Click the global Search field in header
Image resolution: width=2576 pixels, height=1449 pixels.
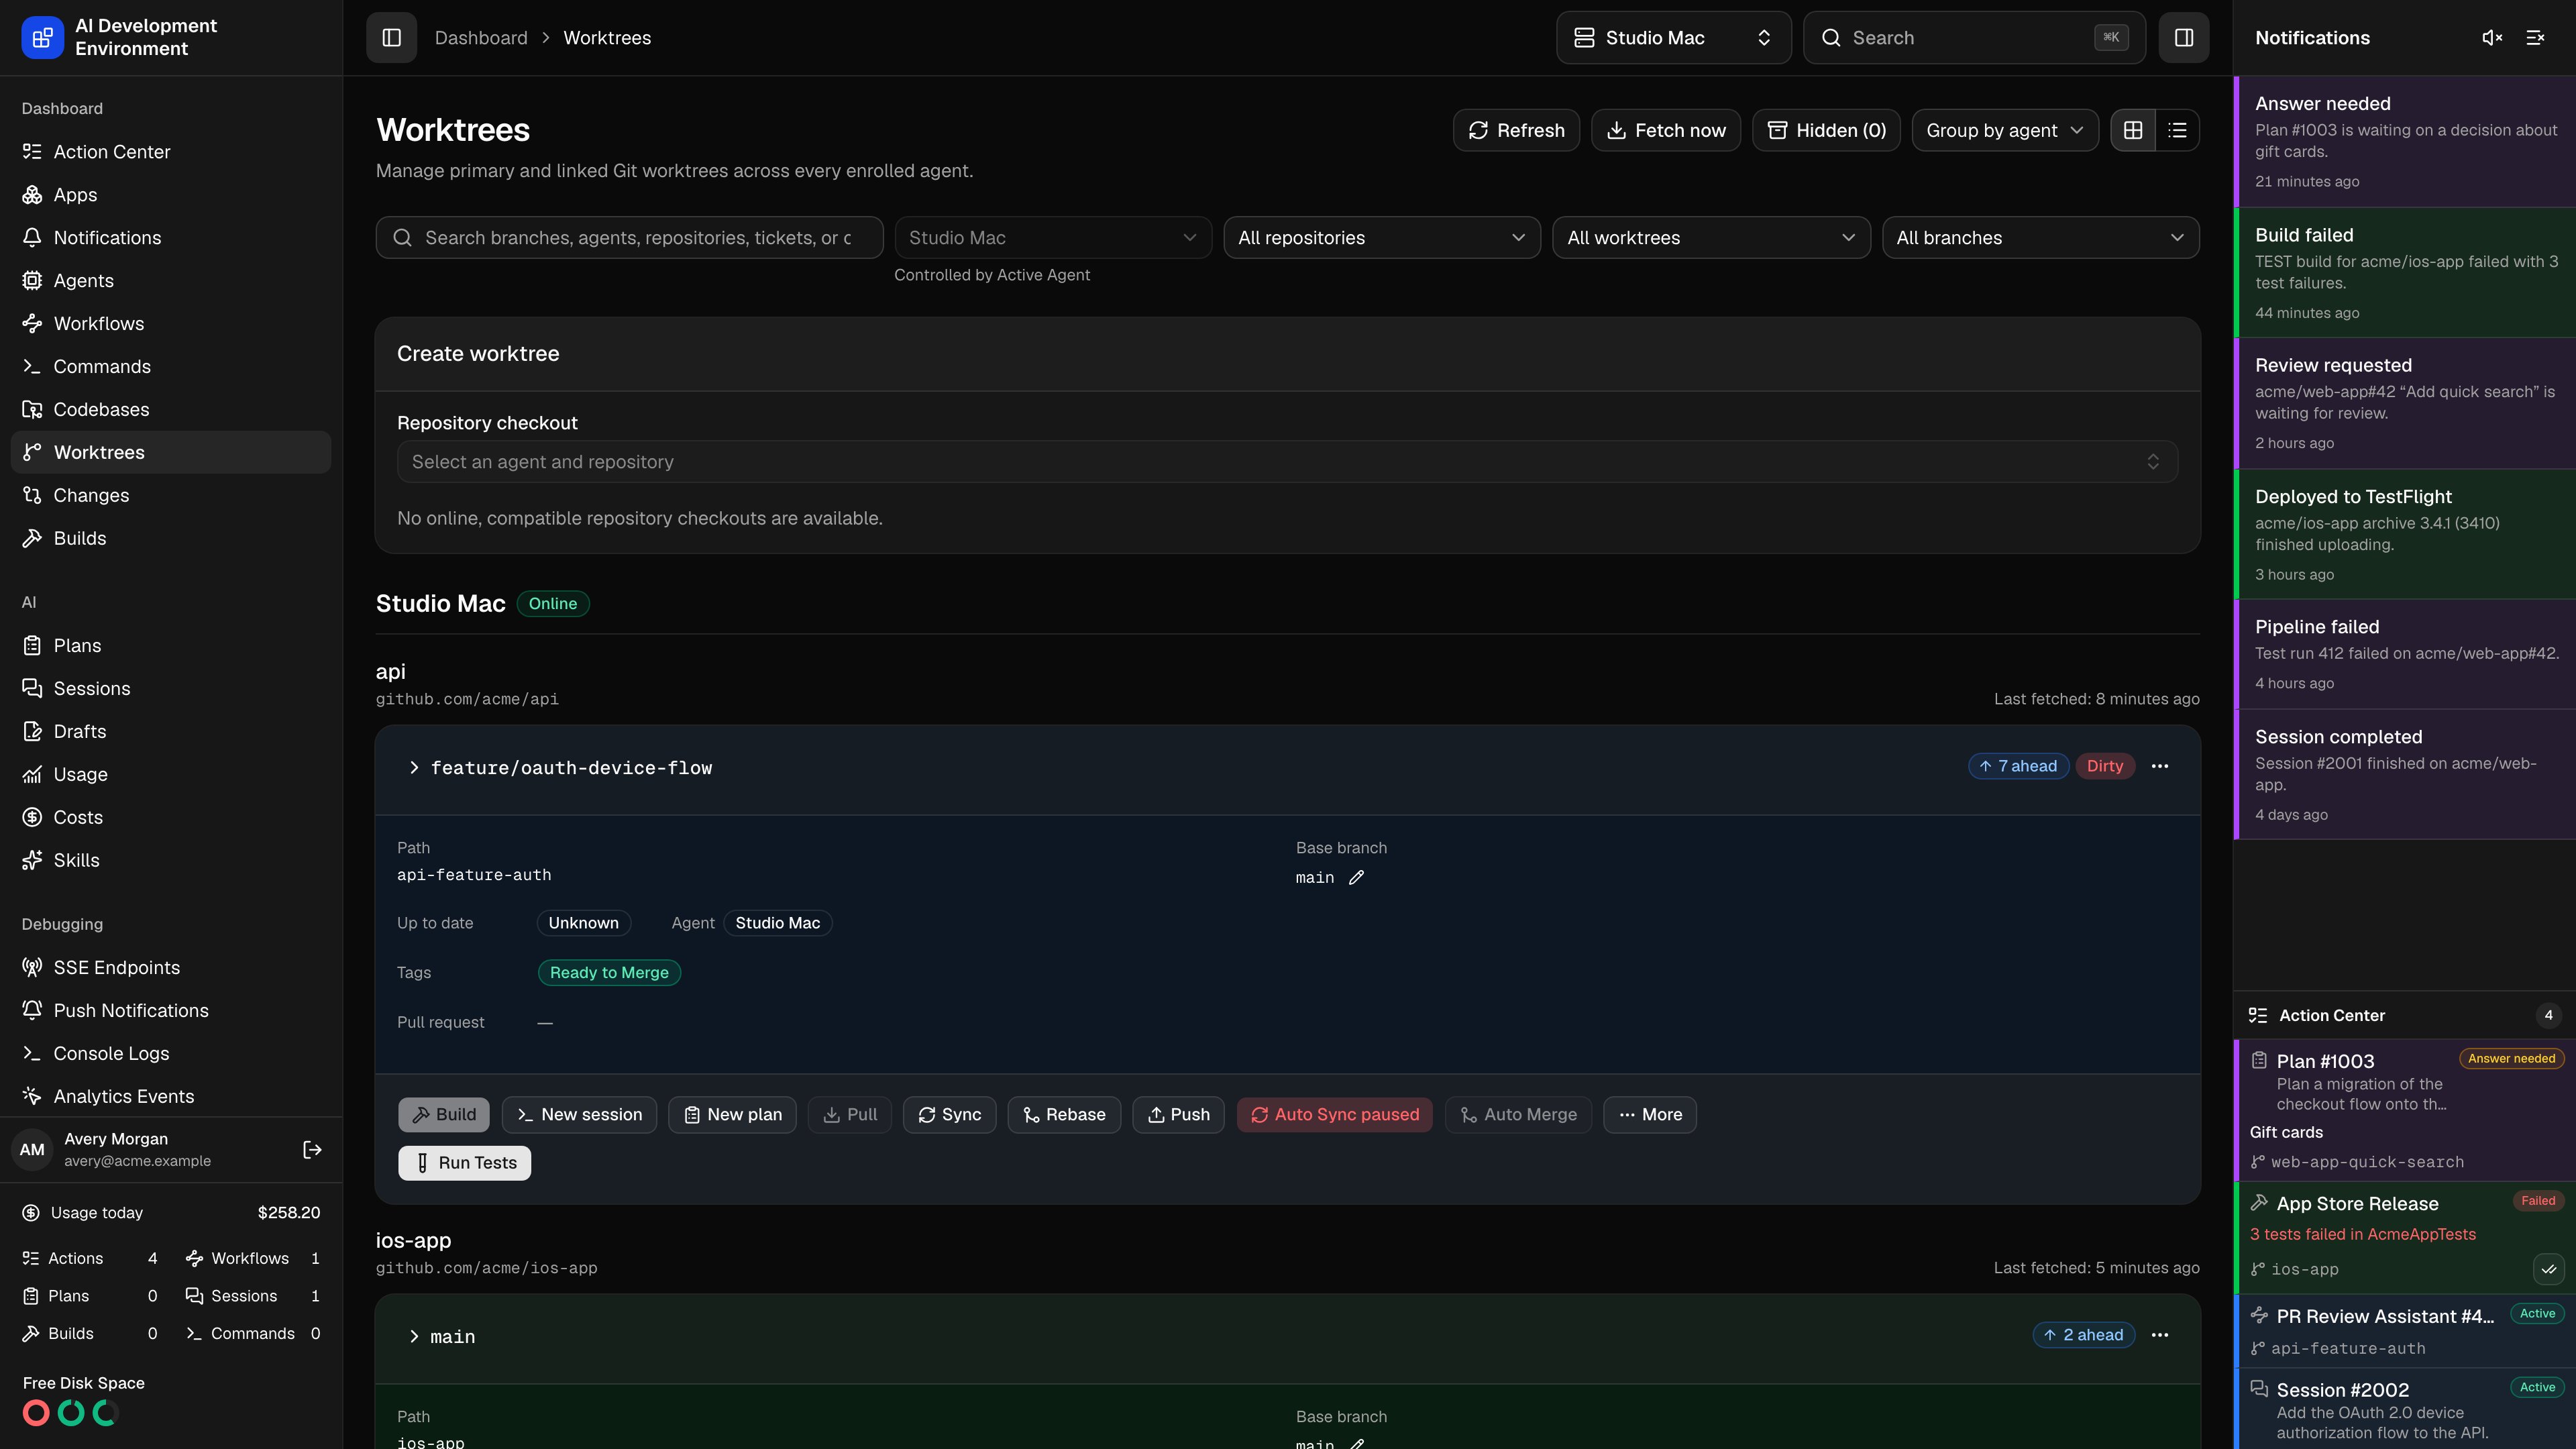[x=1974, y=38]
